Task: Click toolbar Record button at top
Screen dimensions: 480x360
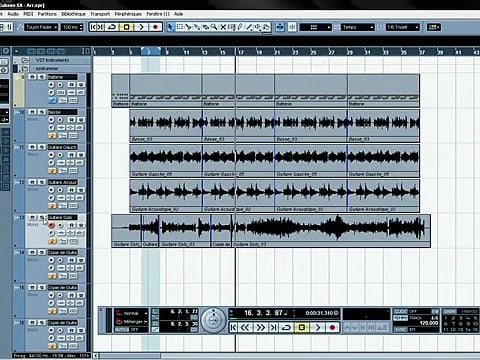Action: tap(155, 27)
